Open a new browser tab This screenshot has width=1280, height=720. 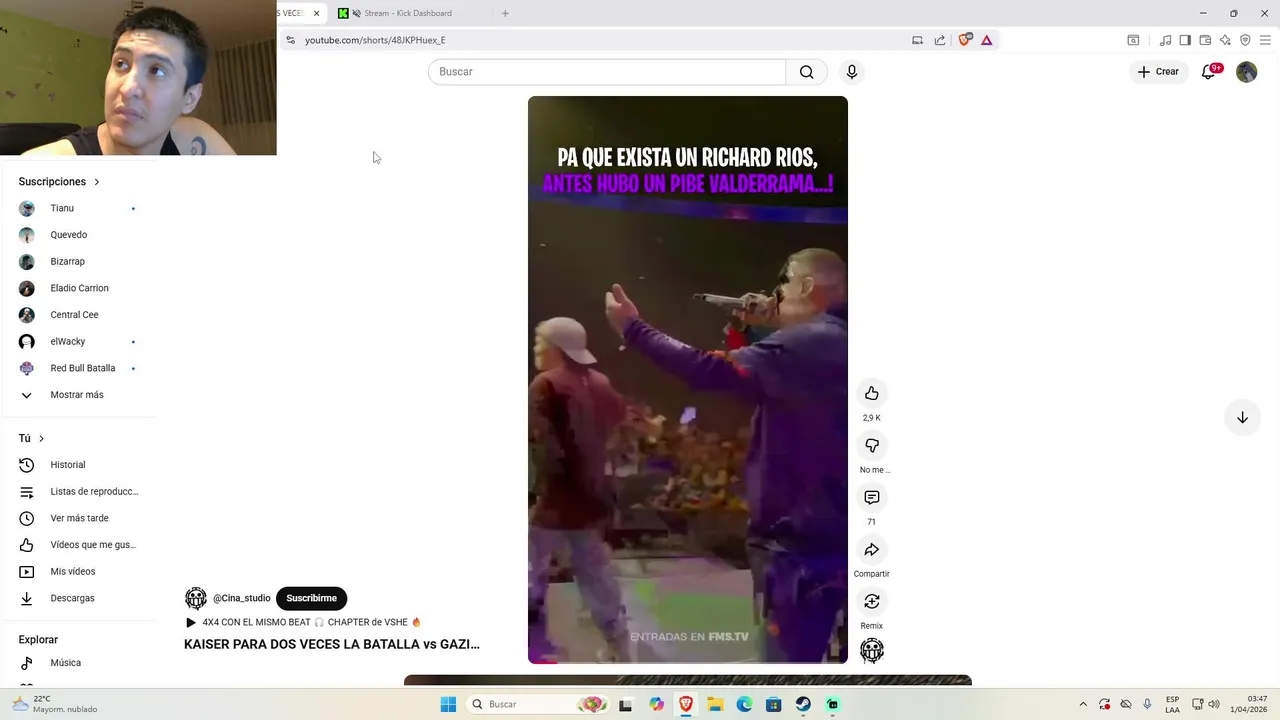[x=505, y=13]
